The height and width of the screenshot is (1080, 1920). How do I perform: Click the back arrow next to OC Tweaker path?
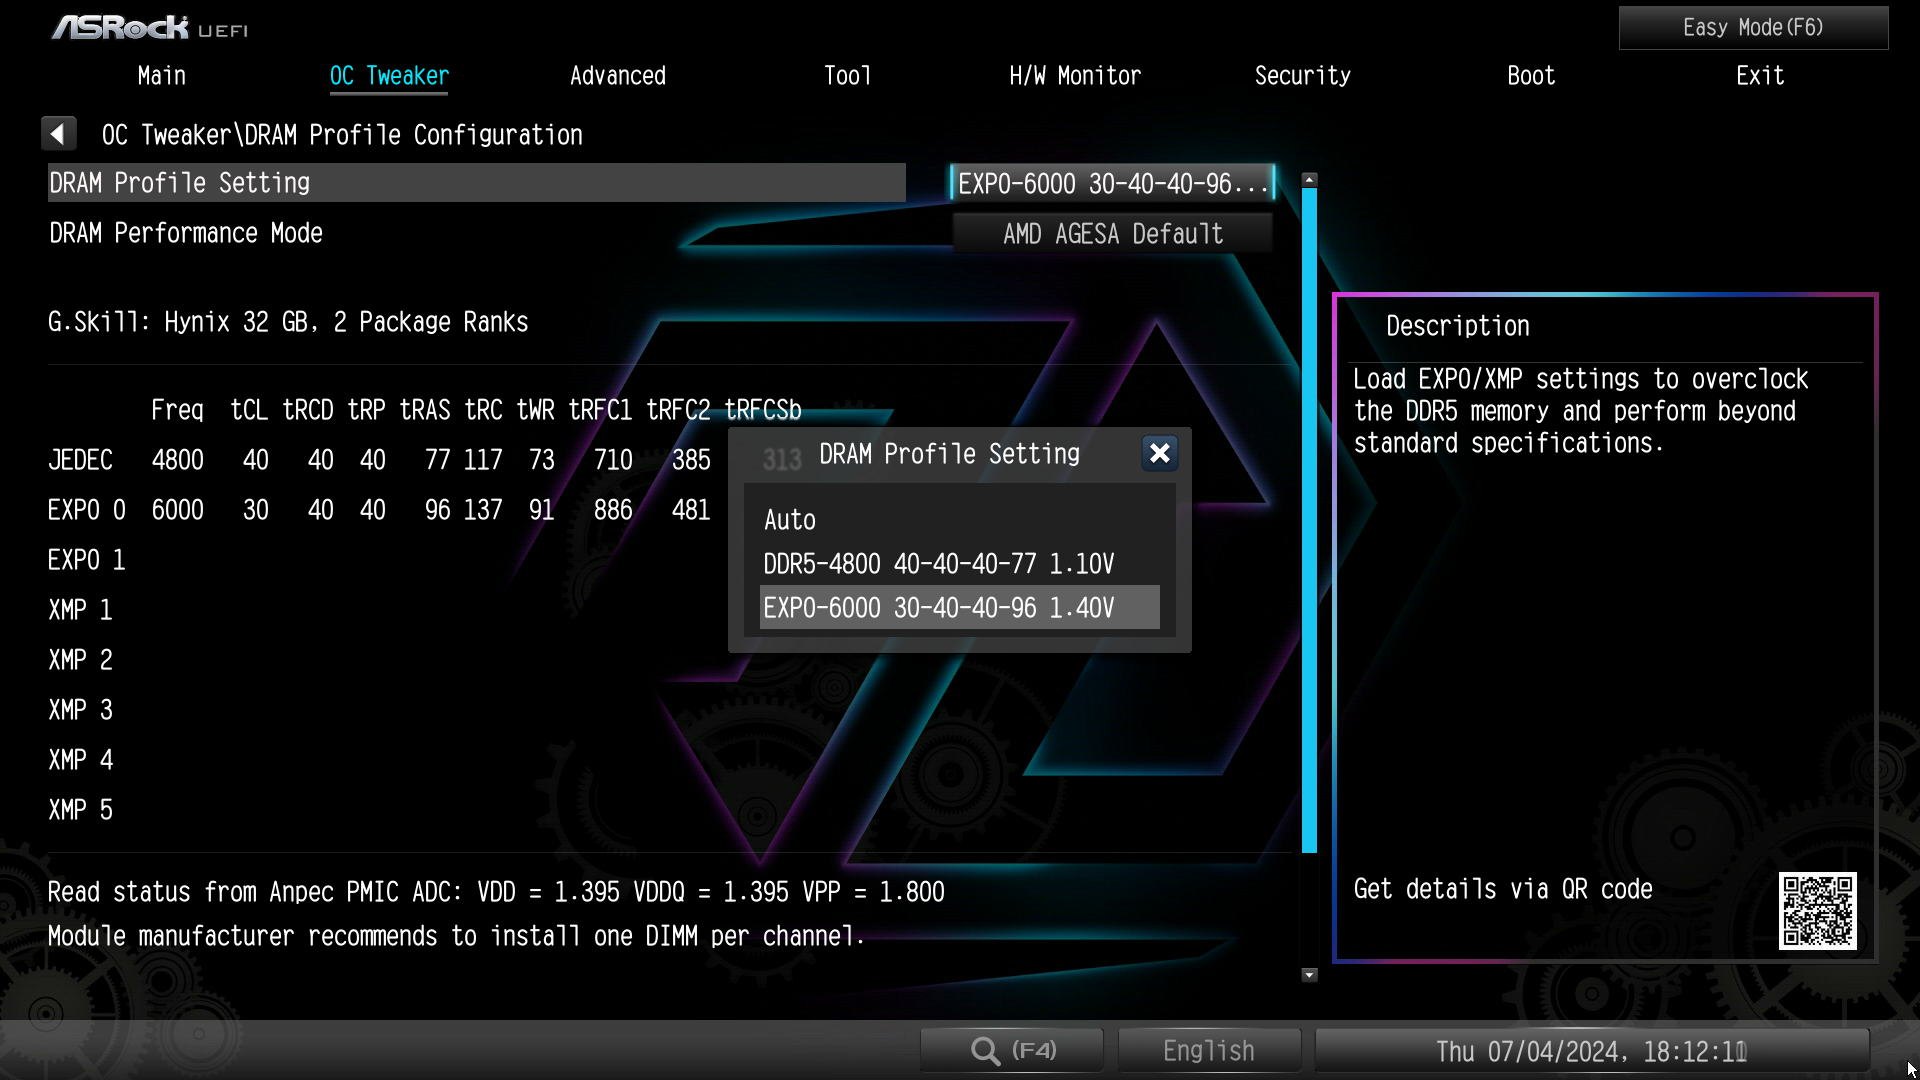click(58, 134)
